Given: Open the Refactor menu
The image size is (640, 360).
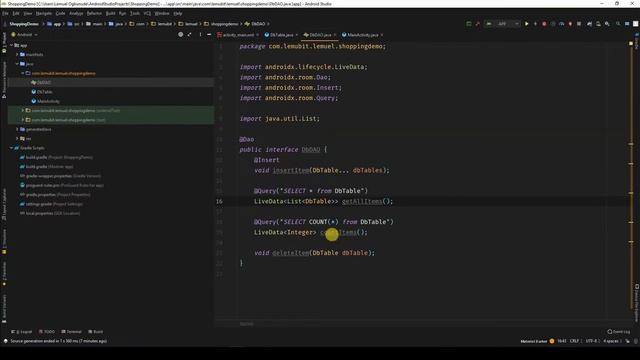Looking at the screenshot, I should 94,13.
